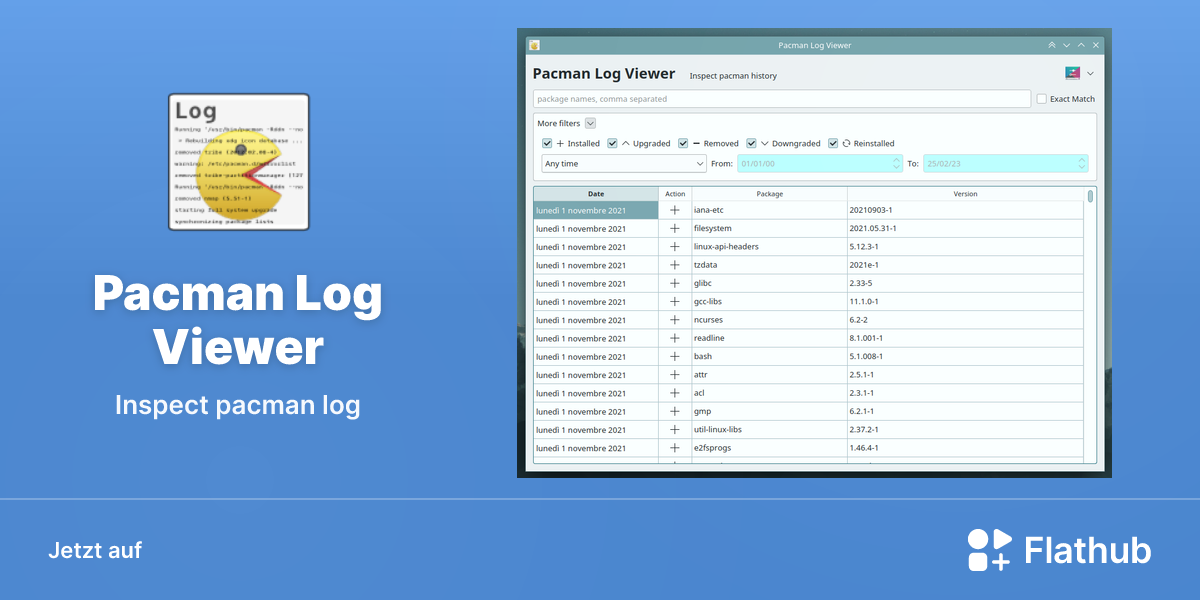This screenshot has height=600, width=1200.
Task: Disable the Downgraded filter checkbox
Action: click(x=751, y=143)
